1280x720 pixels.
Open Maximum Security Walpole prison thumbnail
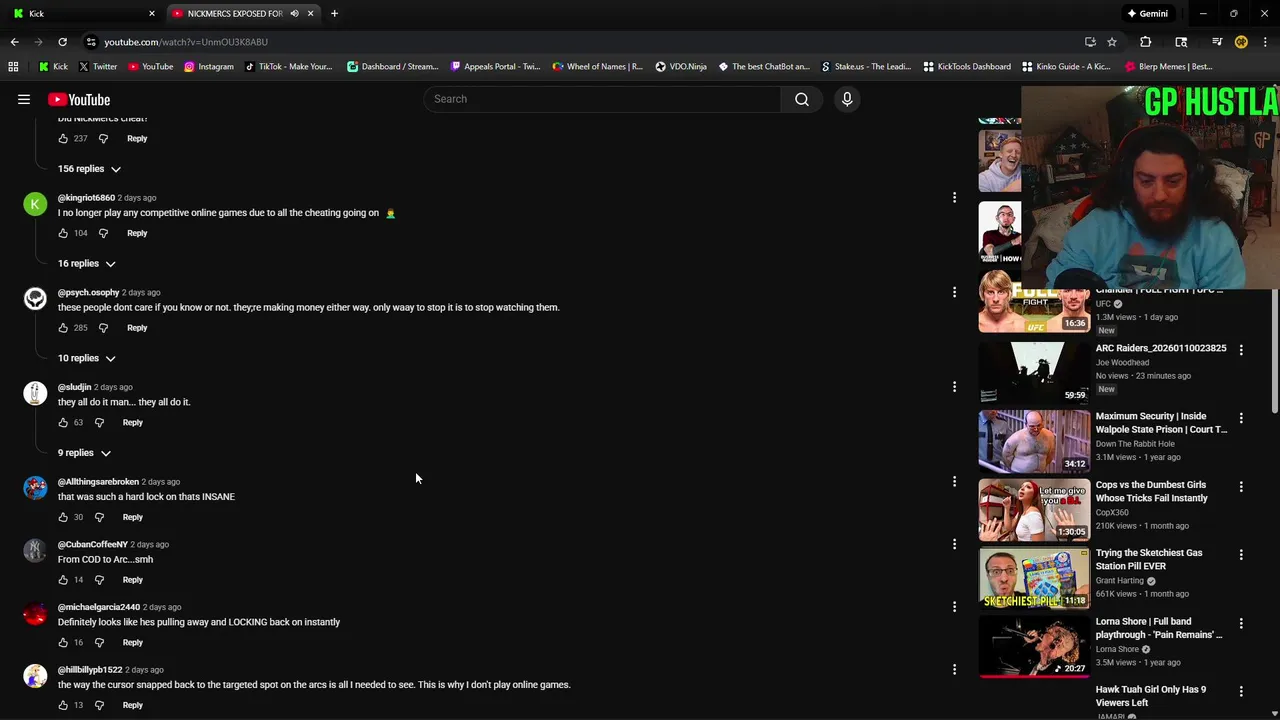click(x=1034, y=441)
